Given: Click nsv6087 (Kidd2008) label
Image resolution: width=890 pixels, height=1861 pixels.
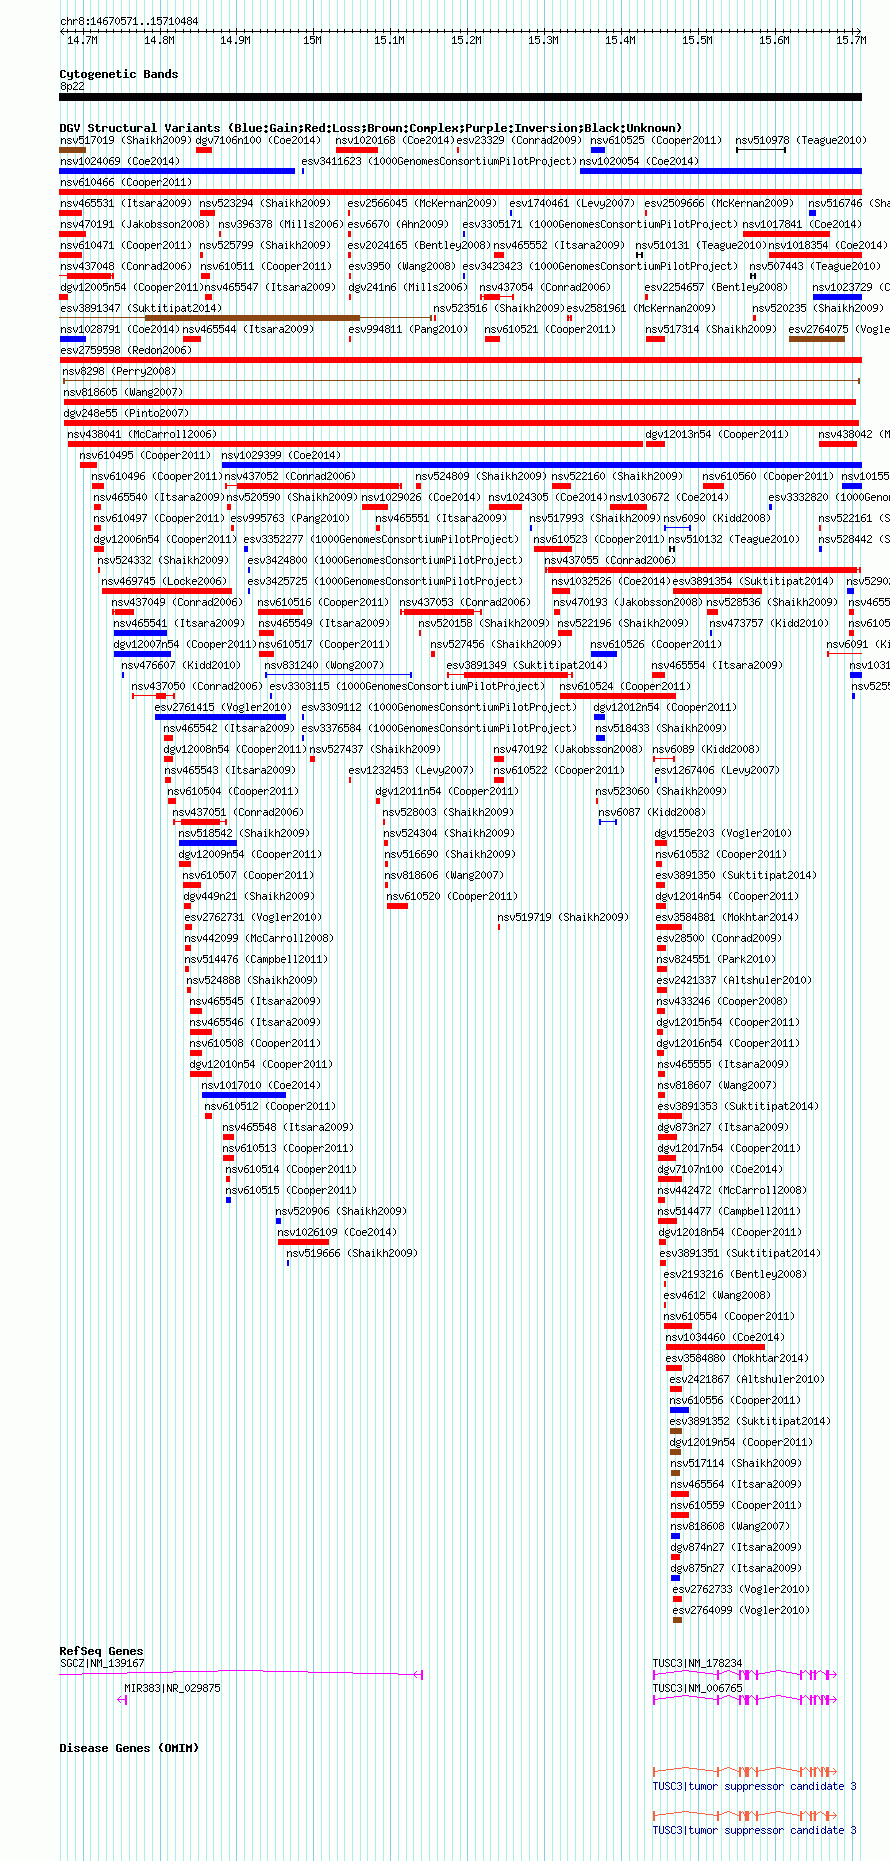Looking at the screenshot, I should click(652, 812).
